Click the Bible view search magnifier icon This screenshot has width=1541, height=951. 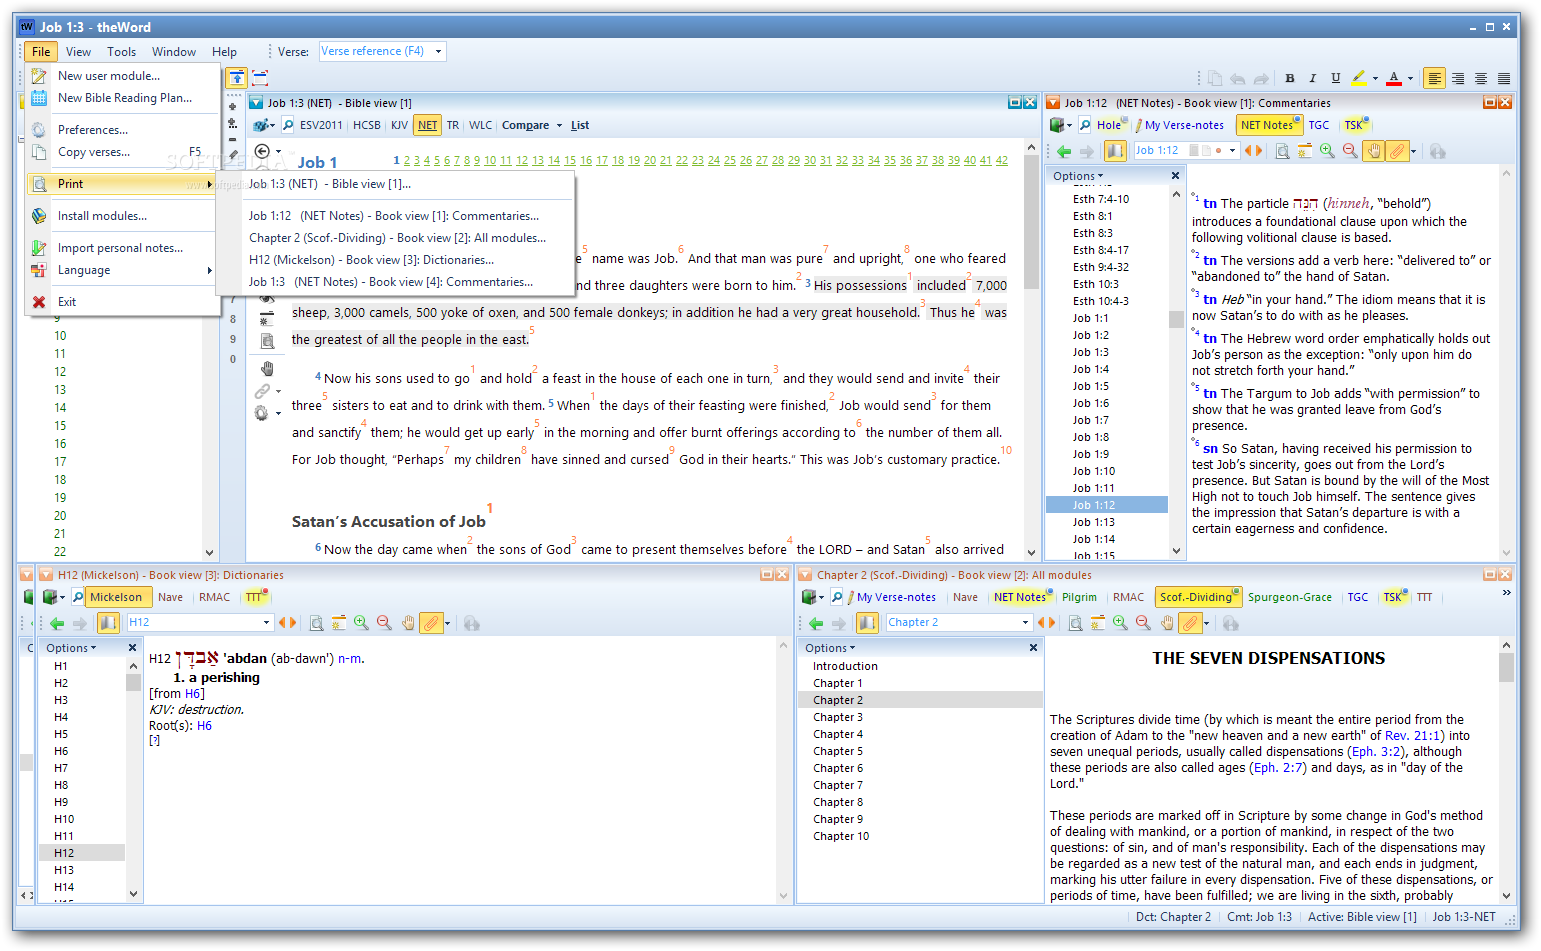[288, 125]
